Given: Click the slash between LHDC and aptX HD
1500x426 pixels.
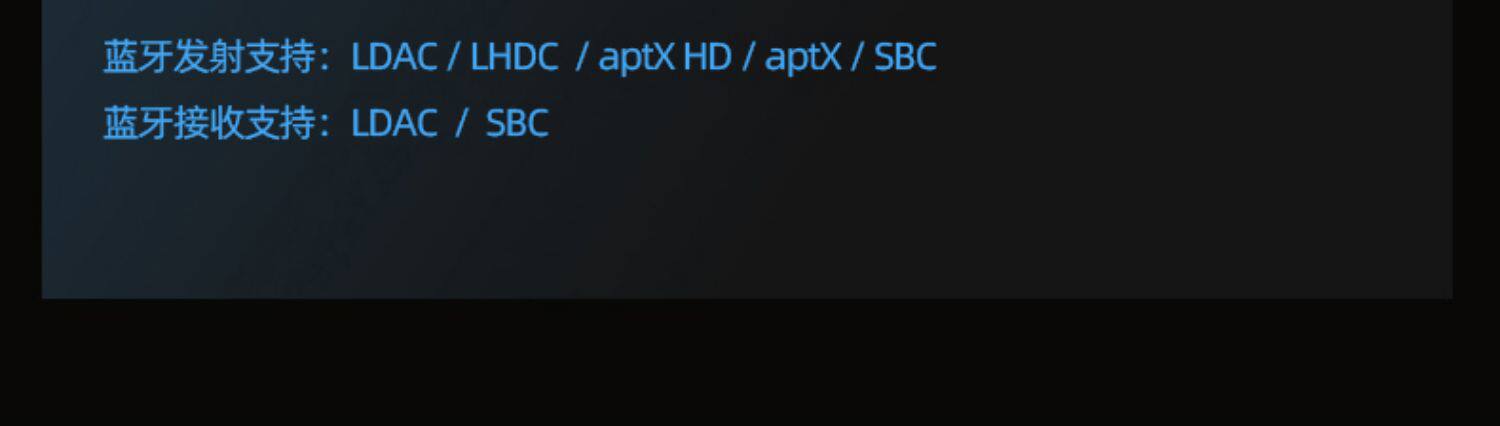Looking at the screenshot, I should [581, 57].
